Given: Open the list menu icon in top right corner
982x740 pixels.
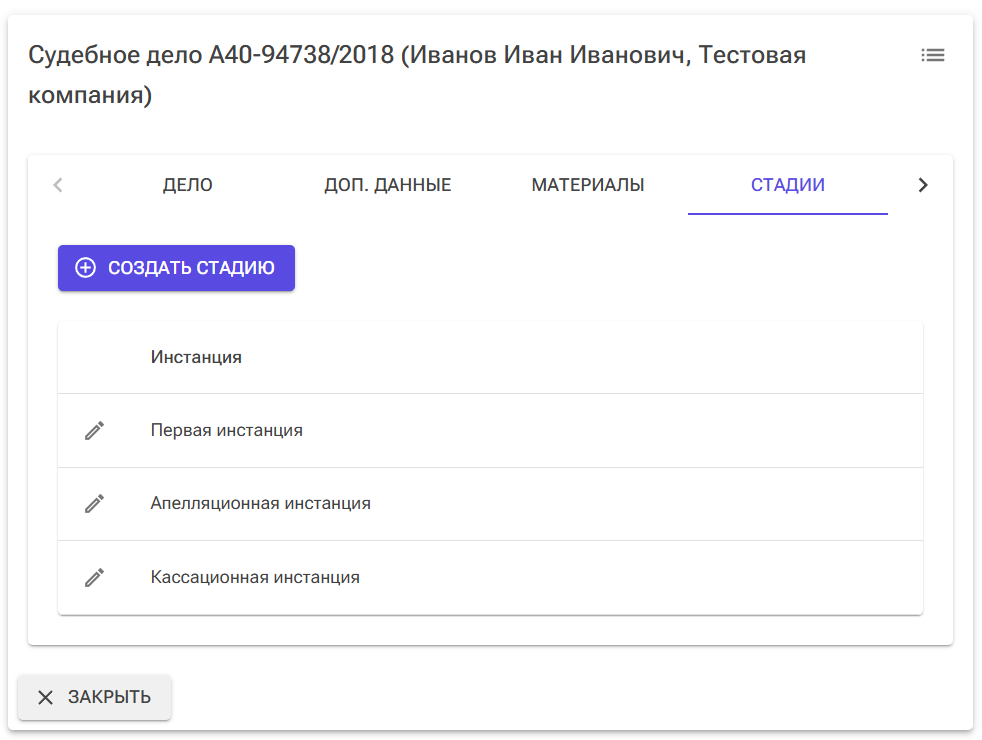Looking at the screenshot, I should pyautogui.click(x=932, y=55).
